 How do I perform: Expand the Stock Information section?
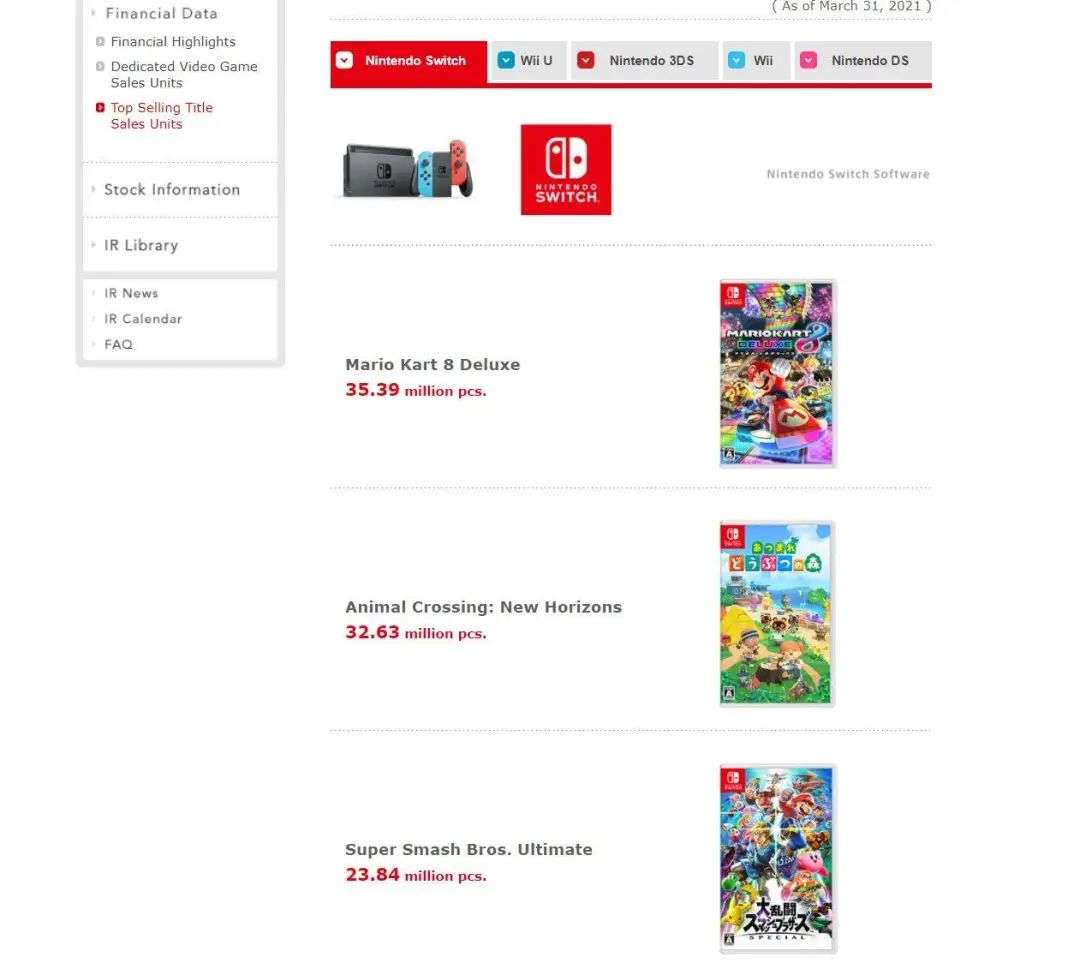pyautogui.click(x=172, y=189)
